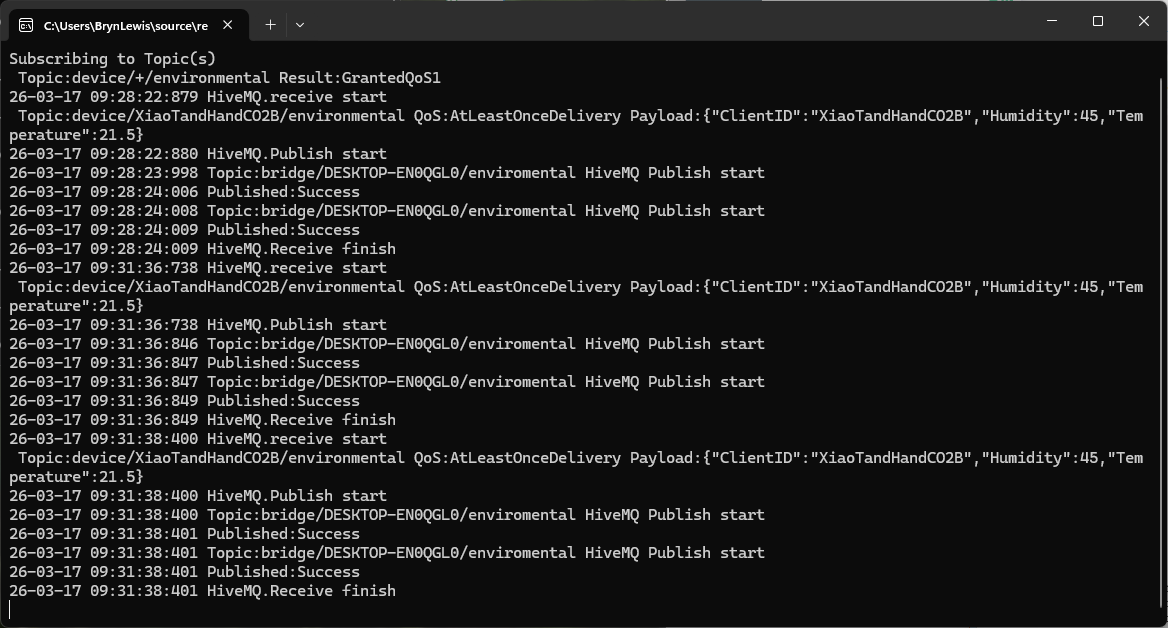Click the 09:31:38:401 HiveMQ.Receive finish line
The width and height of the screenshot is (1168, 628).
[203, 591]
